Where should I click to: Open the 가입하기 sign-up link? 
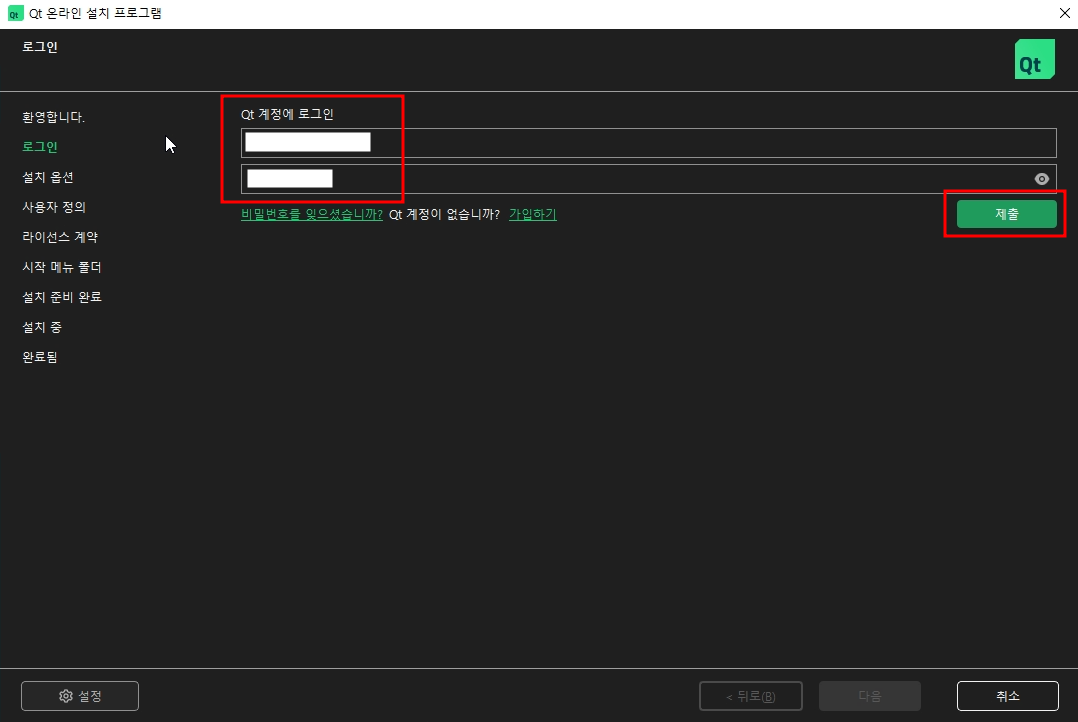(x=533, y=215)
